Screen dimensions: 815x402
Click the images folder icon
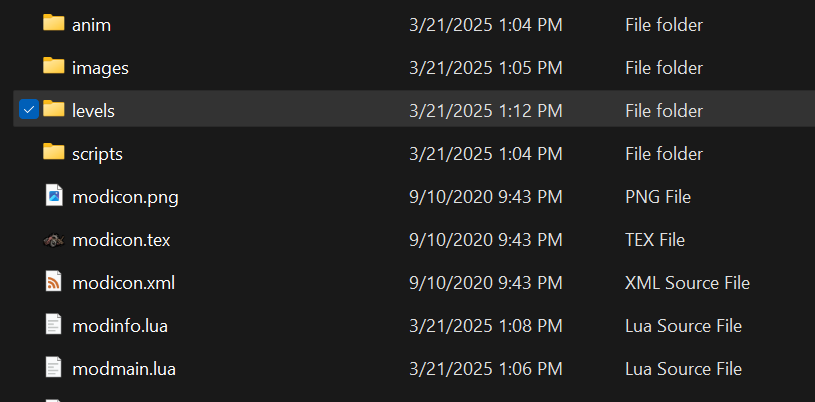[54, 66]
